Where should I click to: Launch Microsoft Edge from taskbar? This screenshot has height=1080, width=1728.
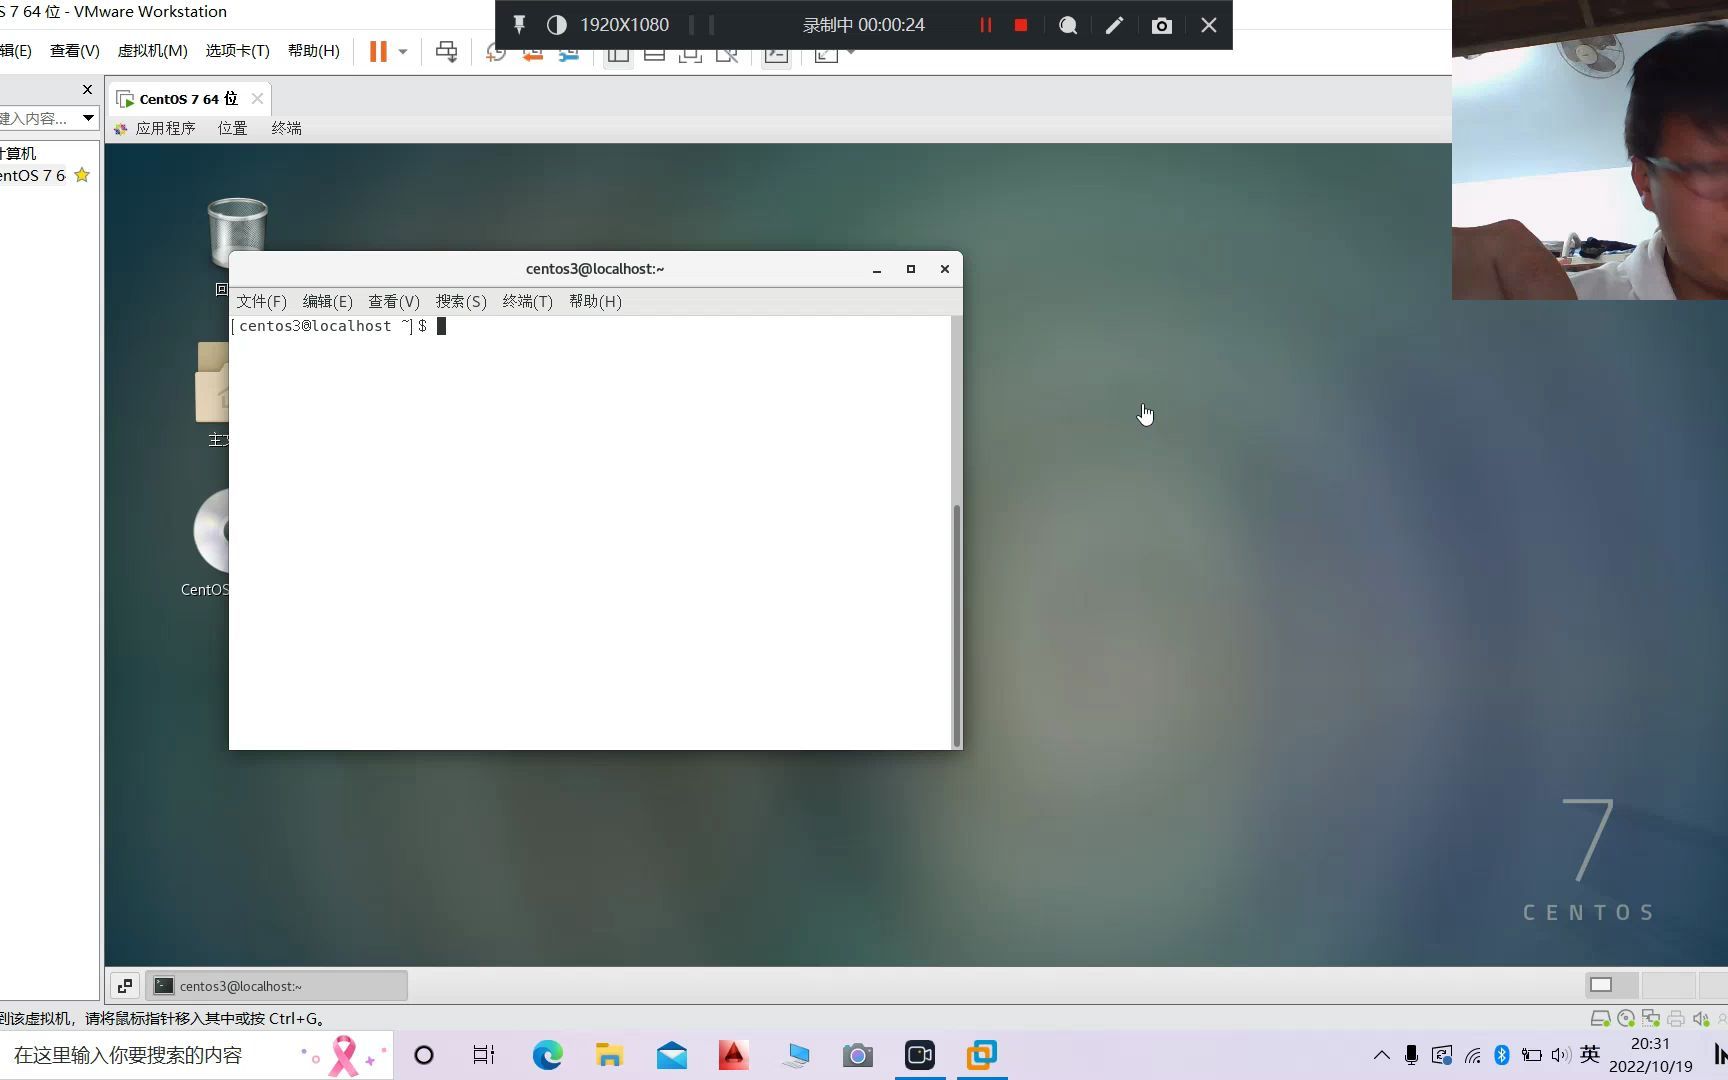[x=547, y=1055]
